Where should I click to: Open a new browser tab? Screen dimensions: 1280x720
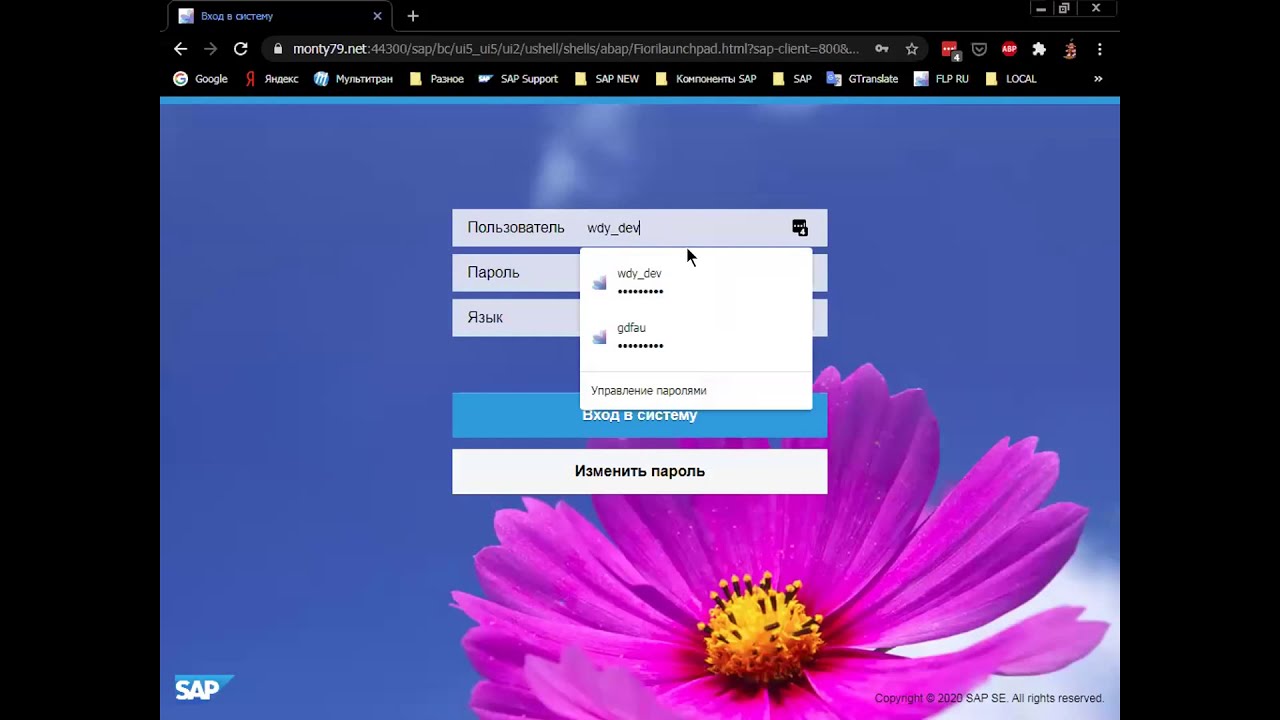[413, 16]
